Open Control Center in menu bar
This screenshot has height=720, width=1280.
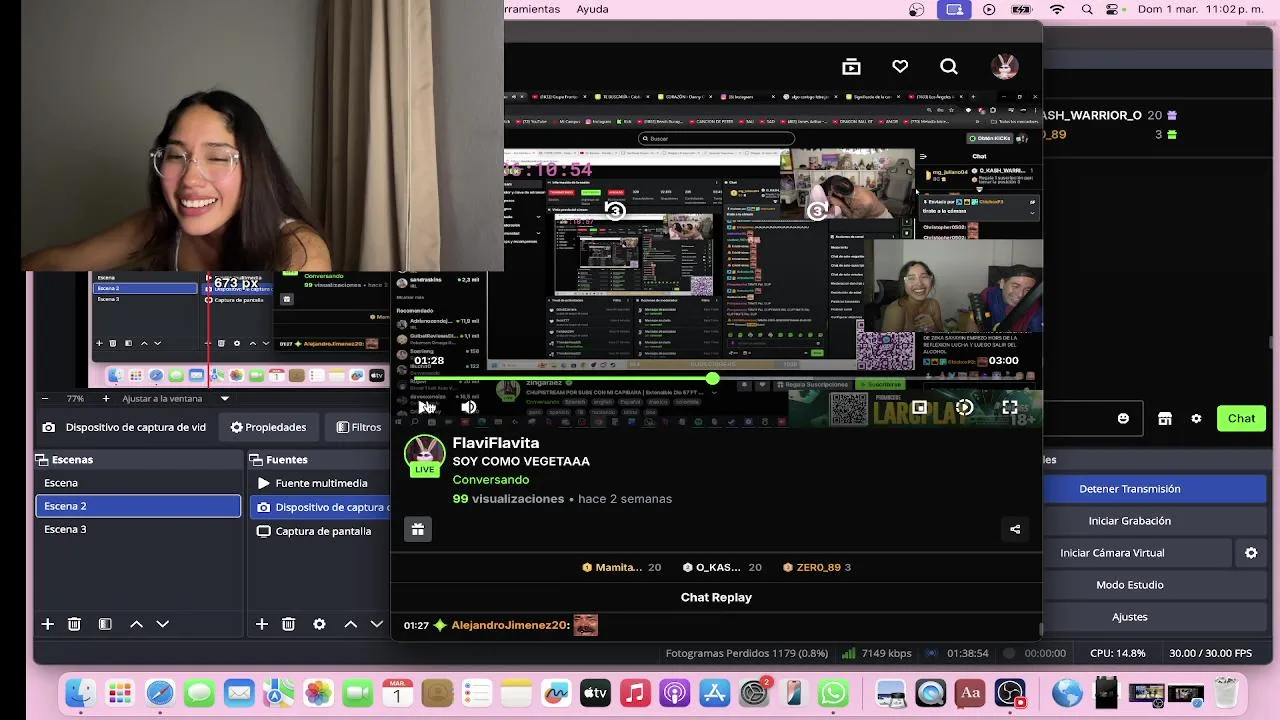(x=1114, y=9)
